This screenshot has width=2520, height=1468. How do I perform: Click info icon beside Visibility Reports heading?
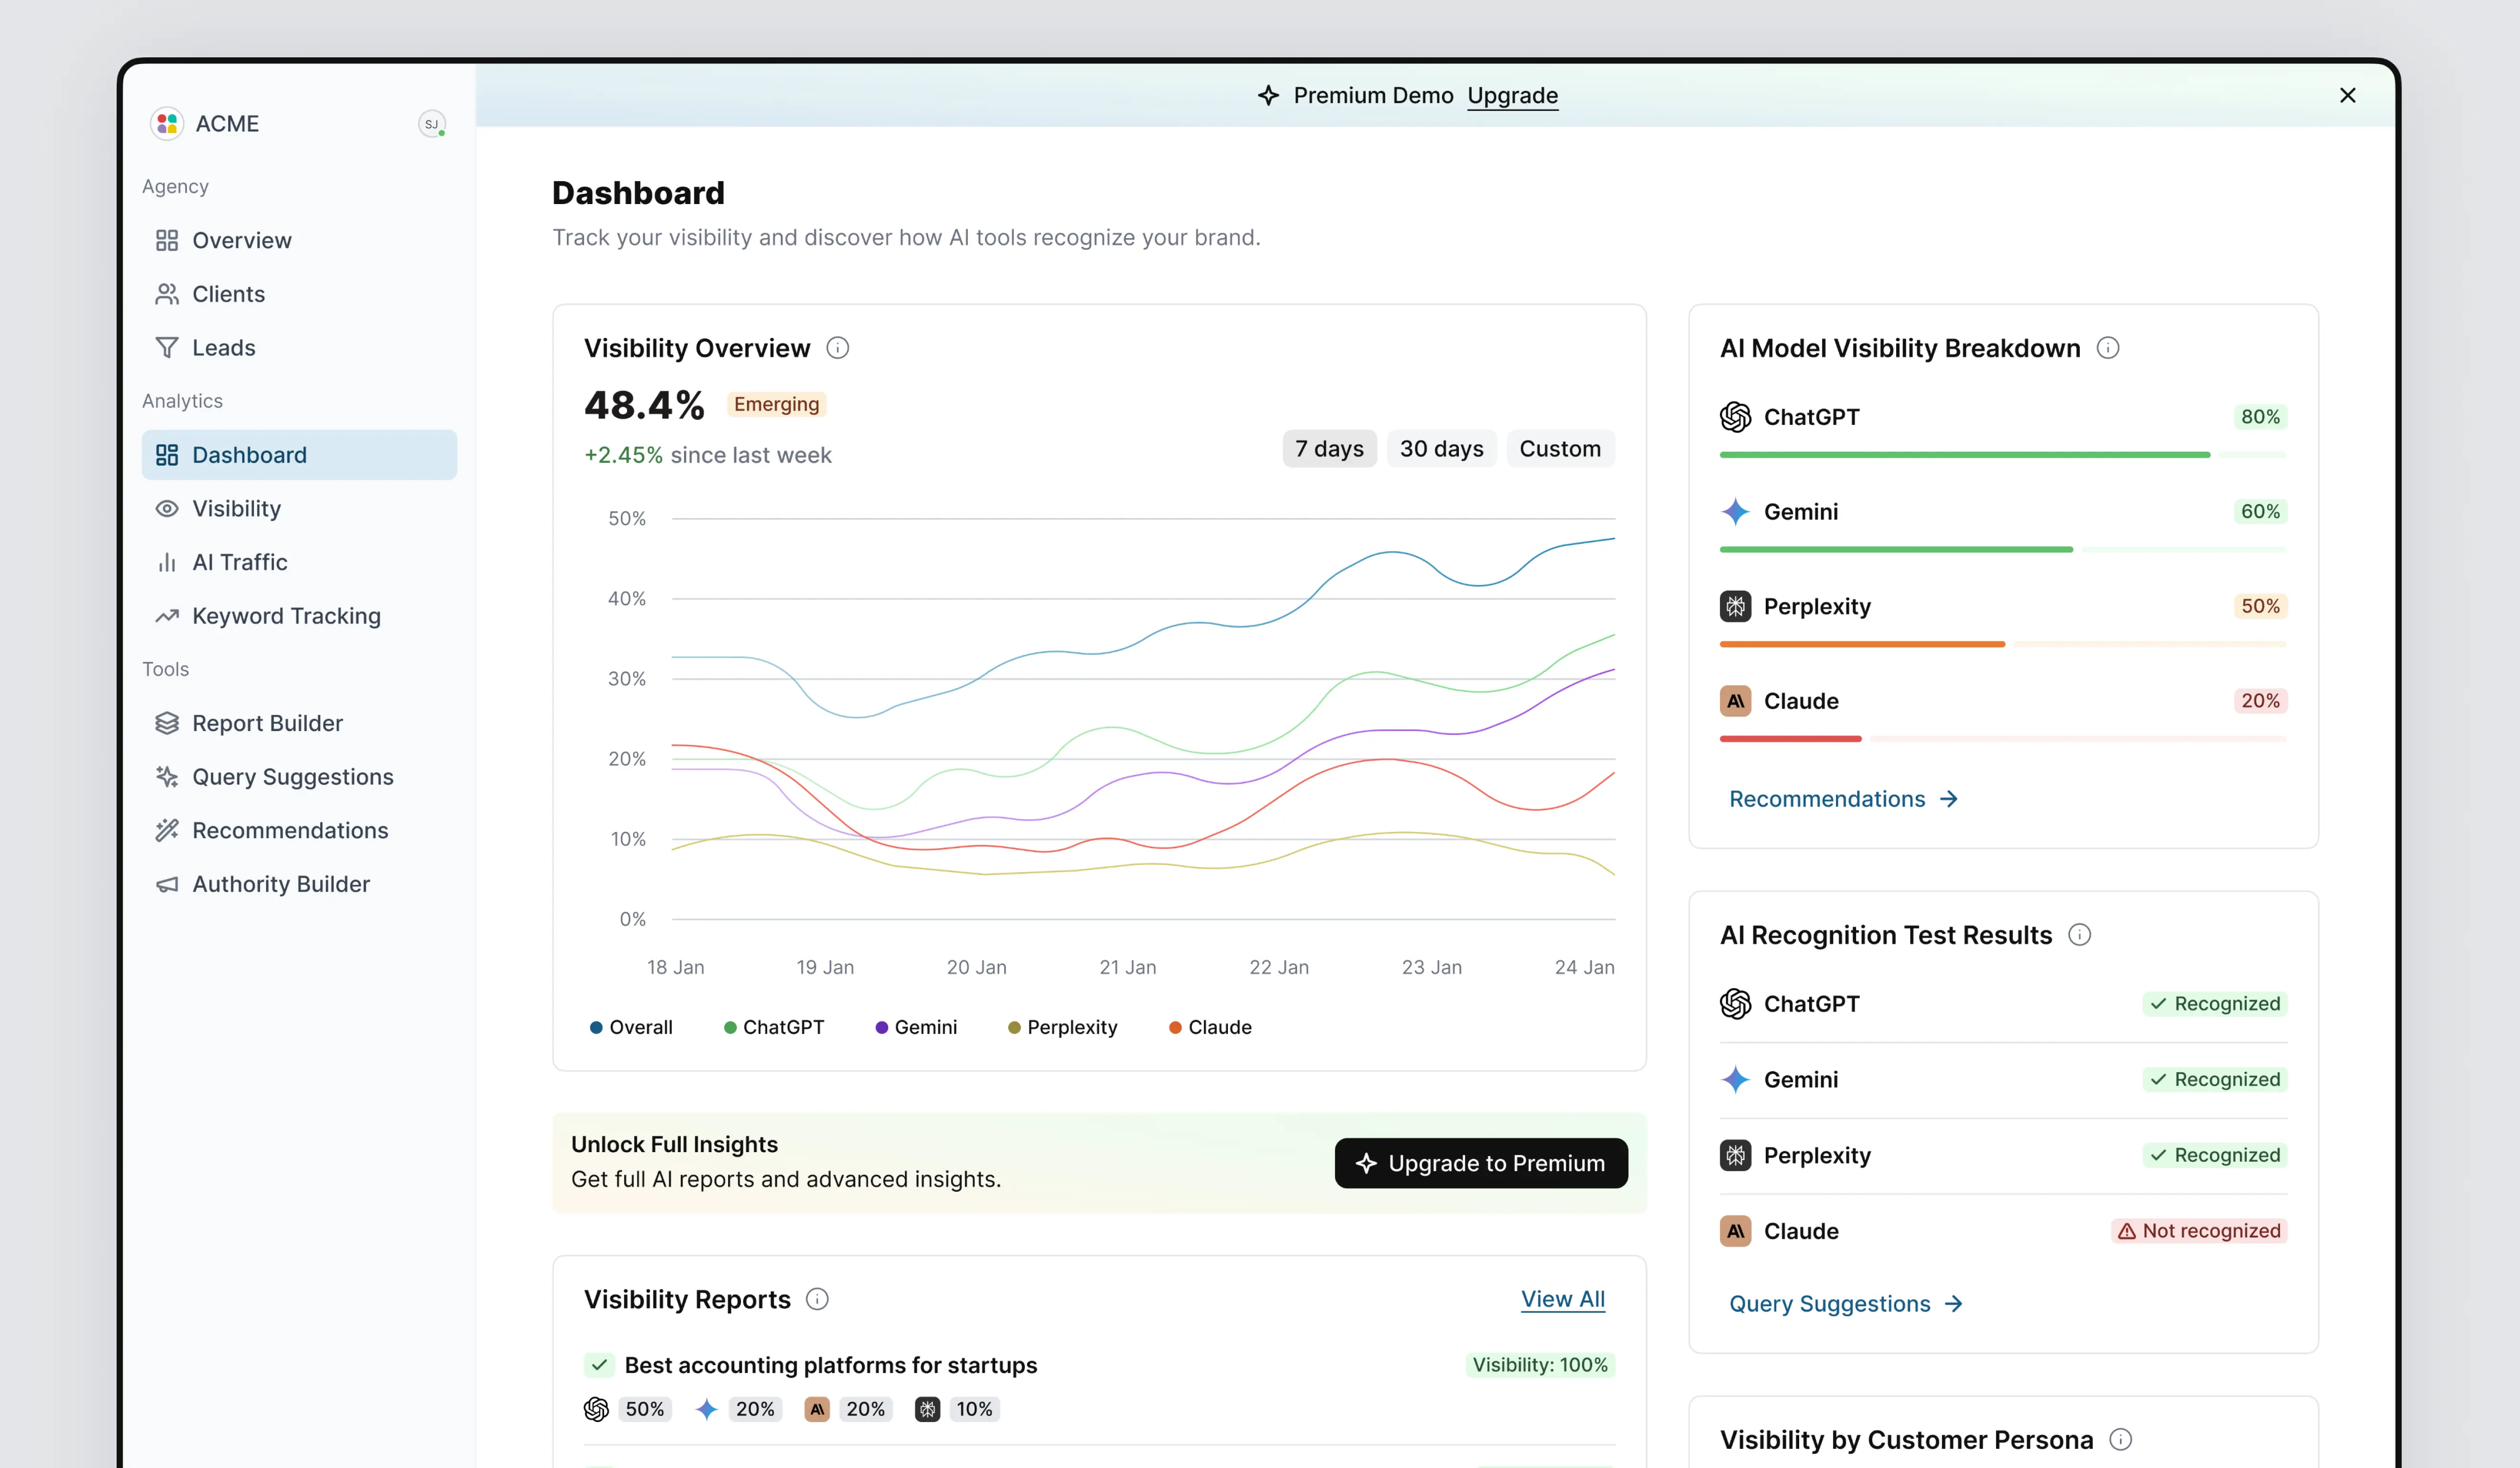tap(817, 1299)
